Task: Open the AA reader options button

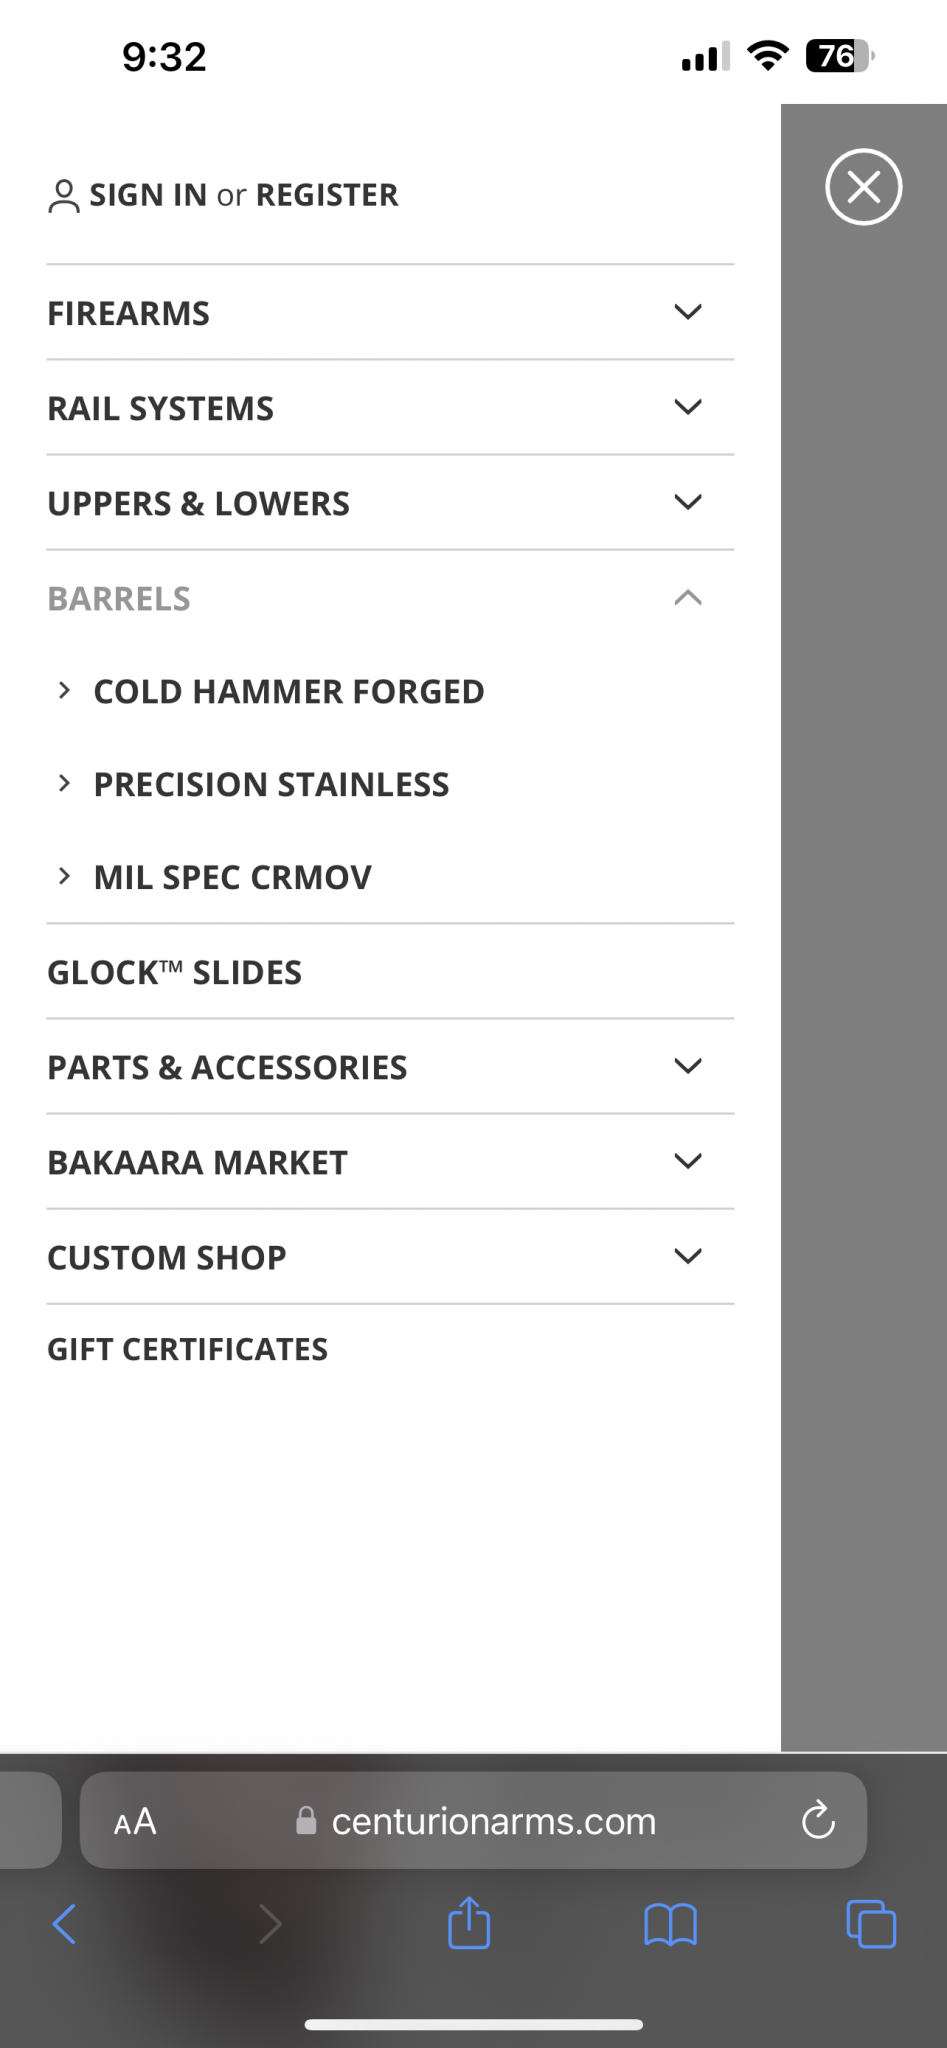Action: tap(135, 1822)
